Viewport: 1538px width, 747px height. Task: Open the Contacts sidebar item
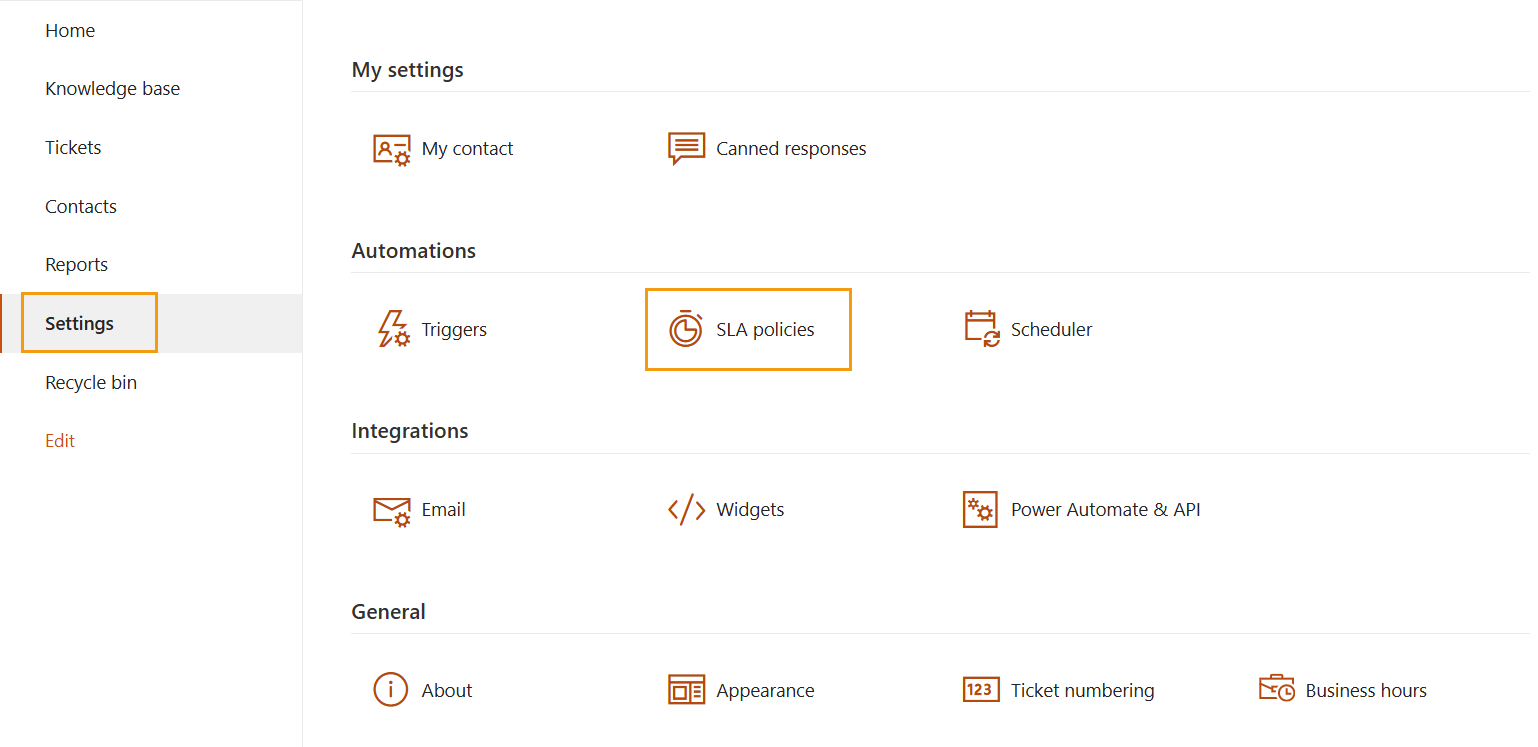click(81, 207)
